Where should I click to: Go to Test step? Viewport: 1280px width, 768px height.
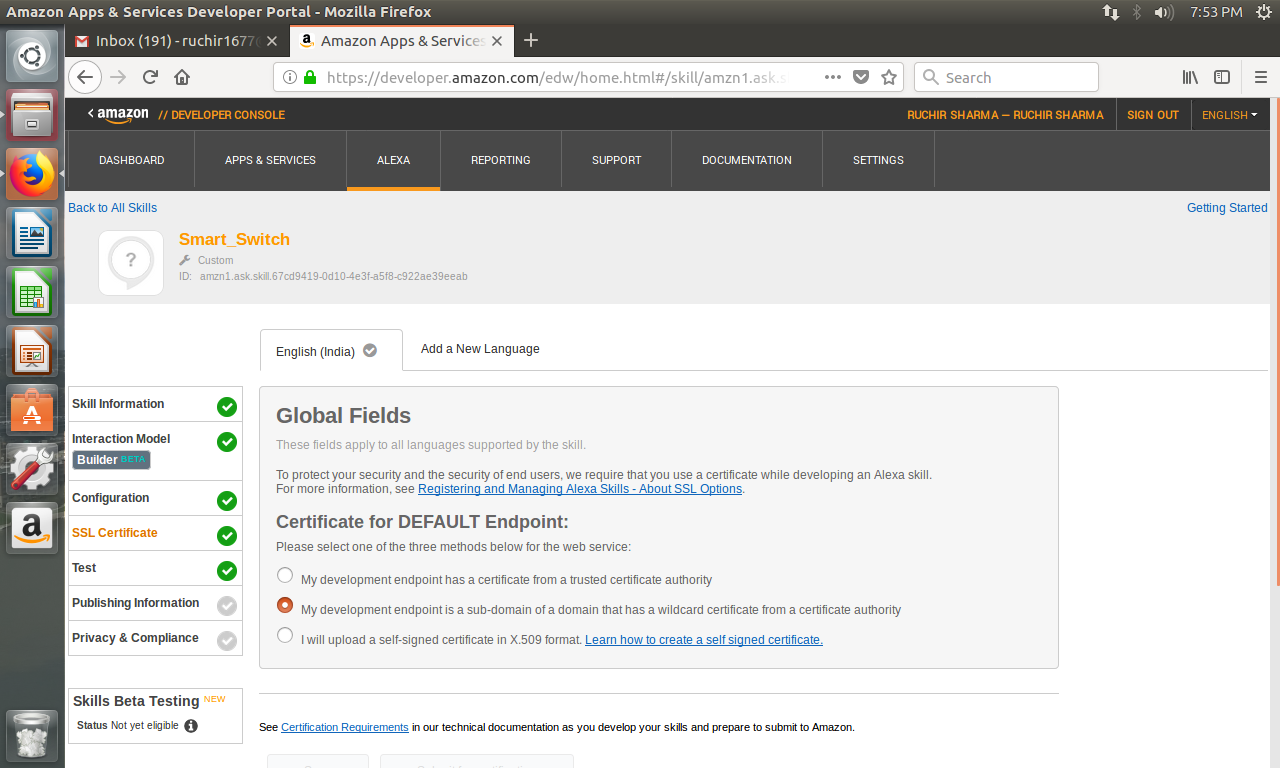coord(155,568)
